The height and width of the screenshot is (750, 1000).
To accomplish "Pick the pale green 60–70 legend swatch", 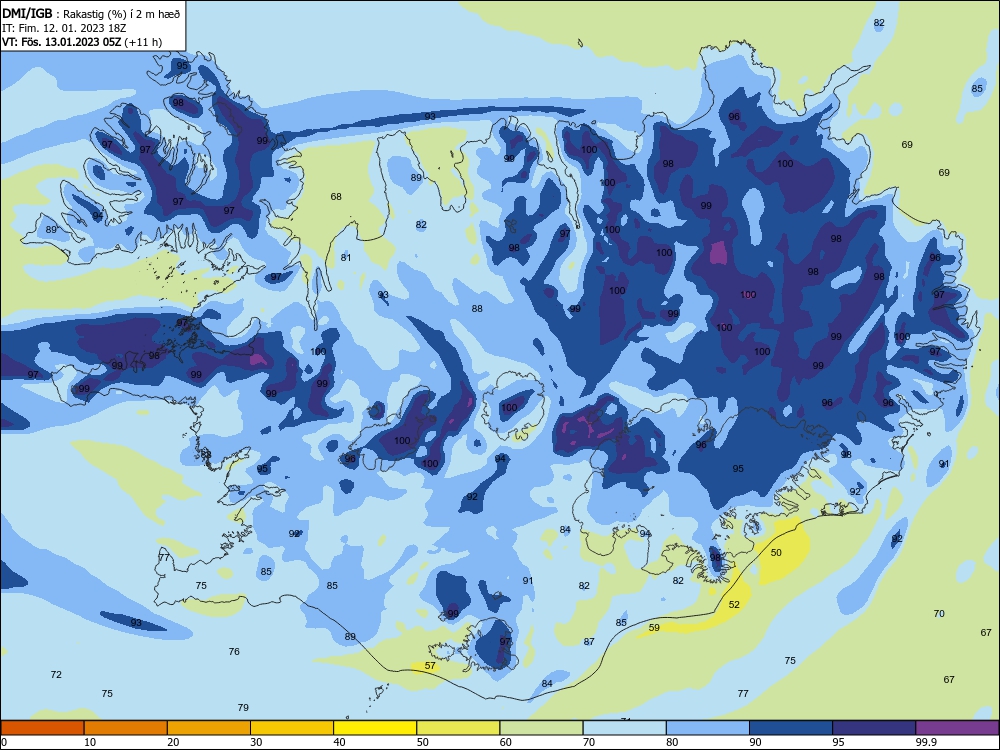I will 541,728.
